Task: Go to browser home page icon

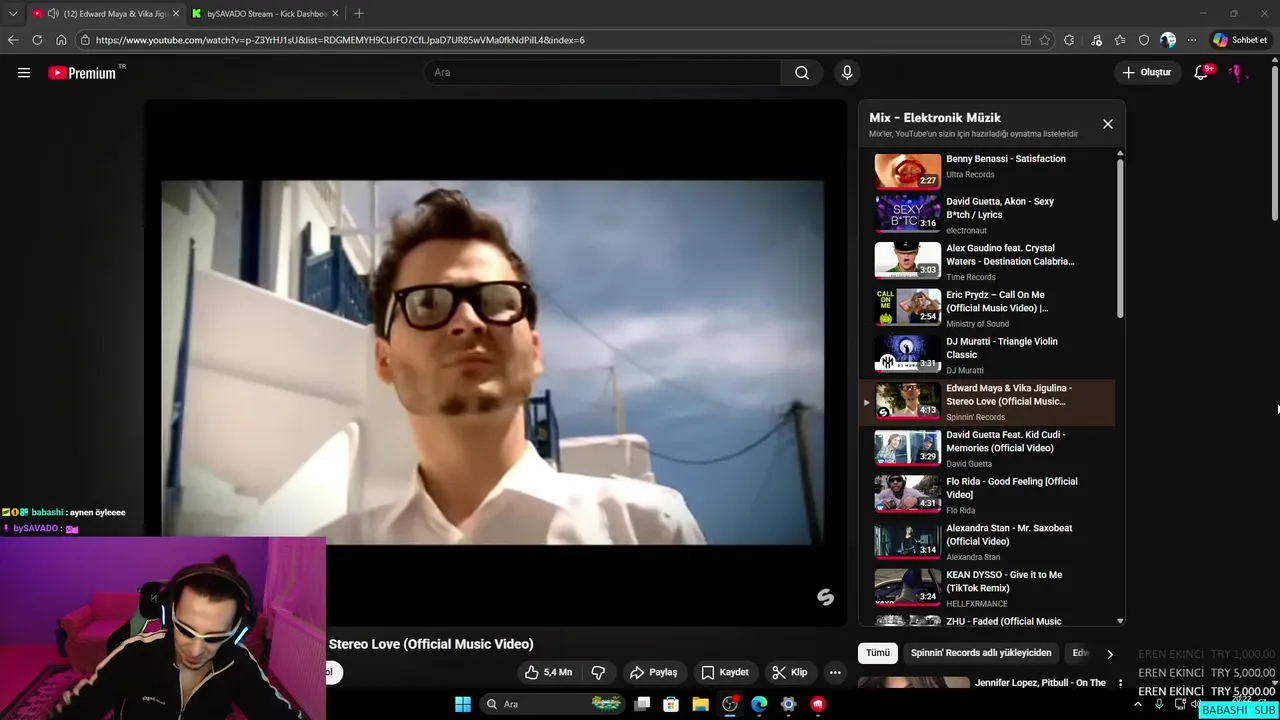Action: pyautogui.click(x=61, y=40)
